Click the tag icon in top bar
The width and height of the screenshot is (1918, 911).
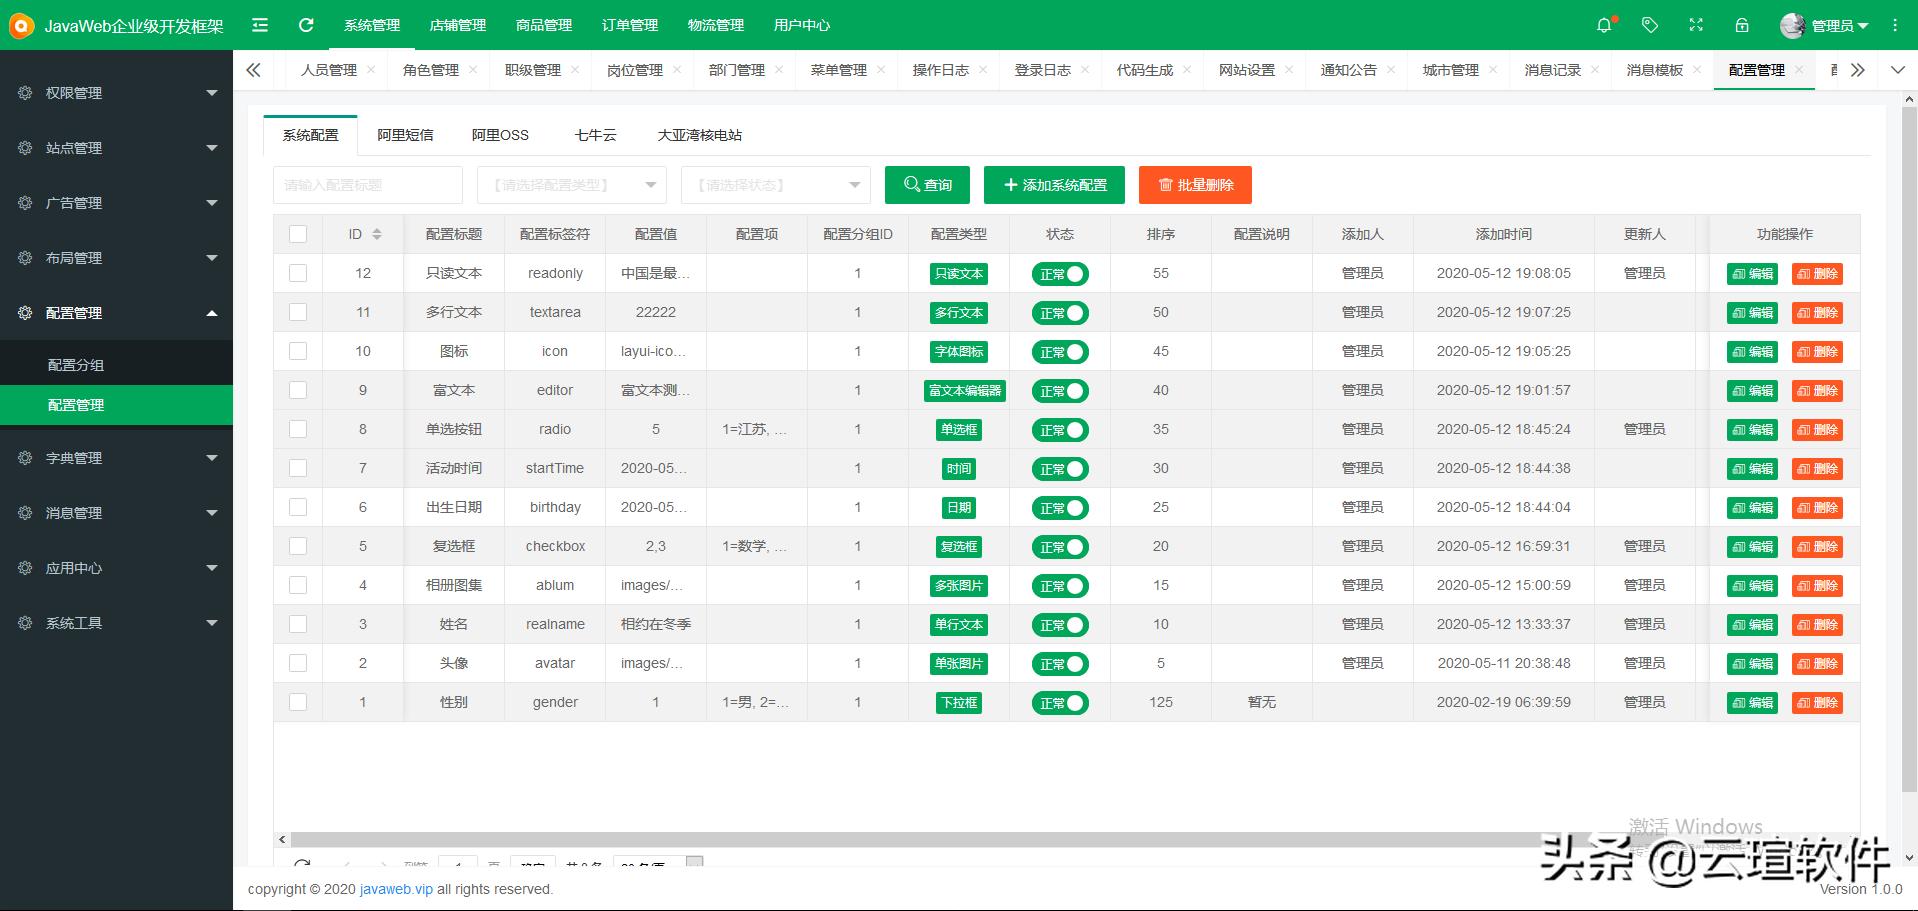[1650, 25]
